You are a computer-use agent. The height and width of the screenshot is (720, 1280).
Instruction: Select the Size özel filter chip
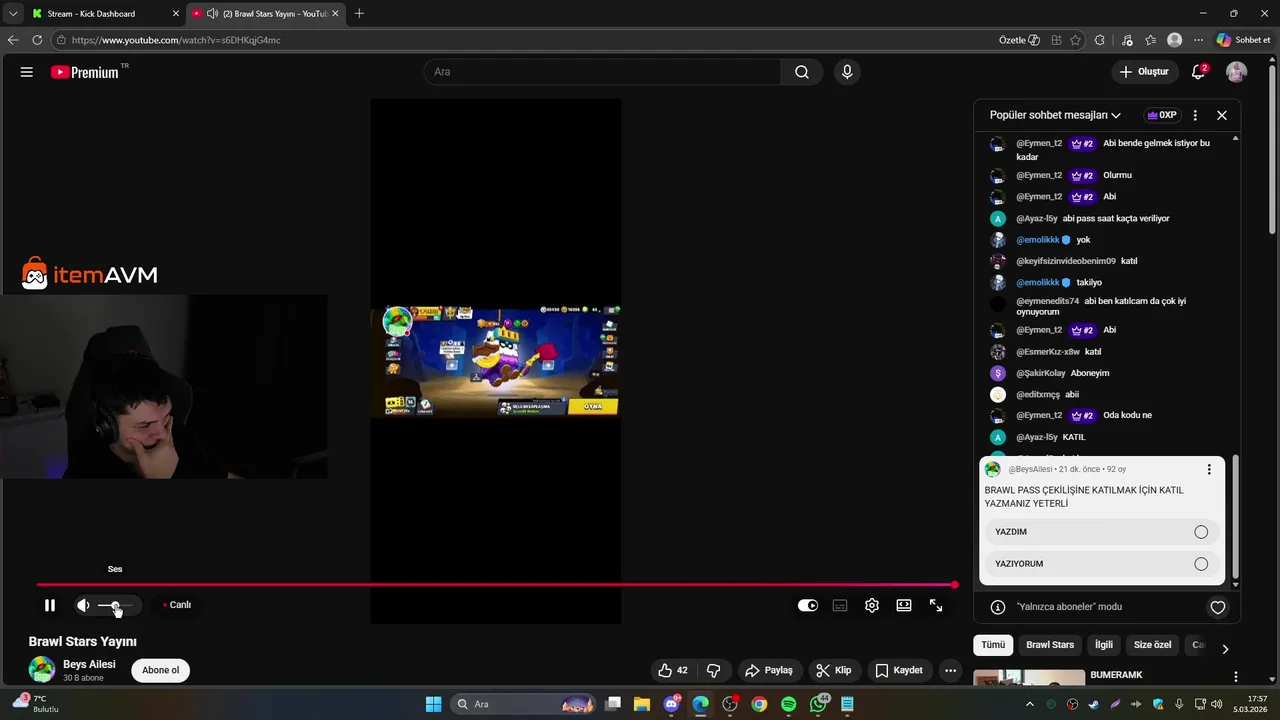pyautogui.click(x=1152, y=645)
